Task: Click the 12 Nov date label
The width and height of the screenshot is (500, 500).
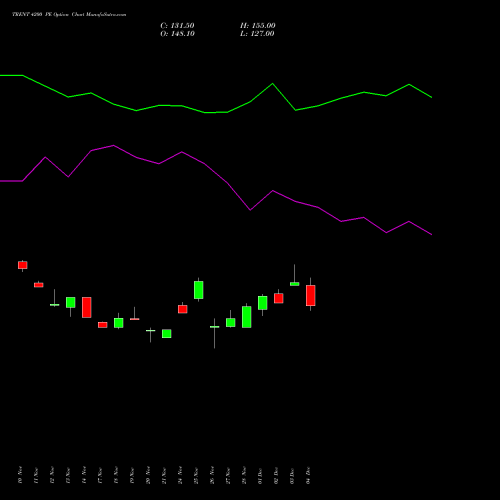Action: tap(52, 475)
